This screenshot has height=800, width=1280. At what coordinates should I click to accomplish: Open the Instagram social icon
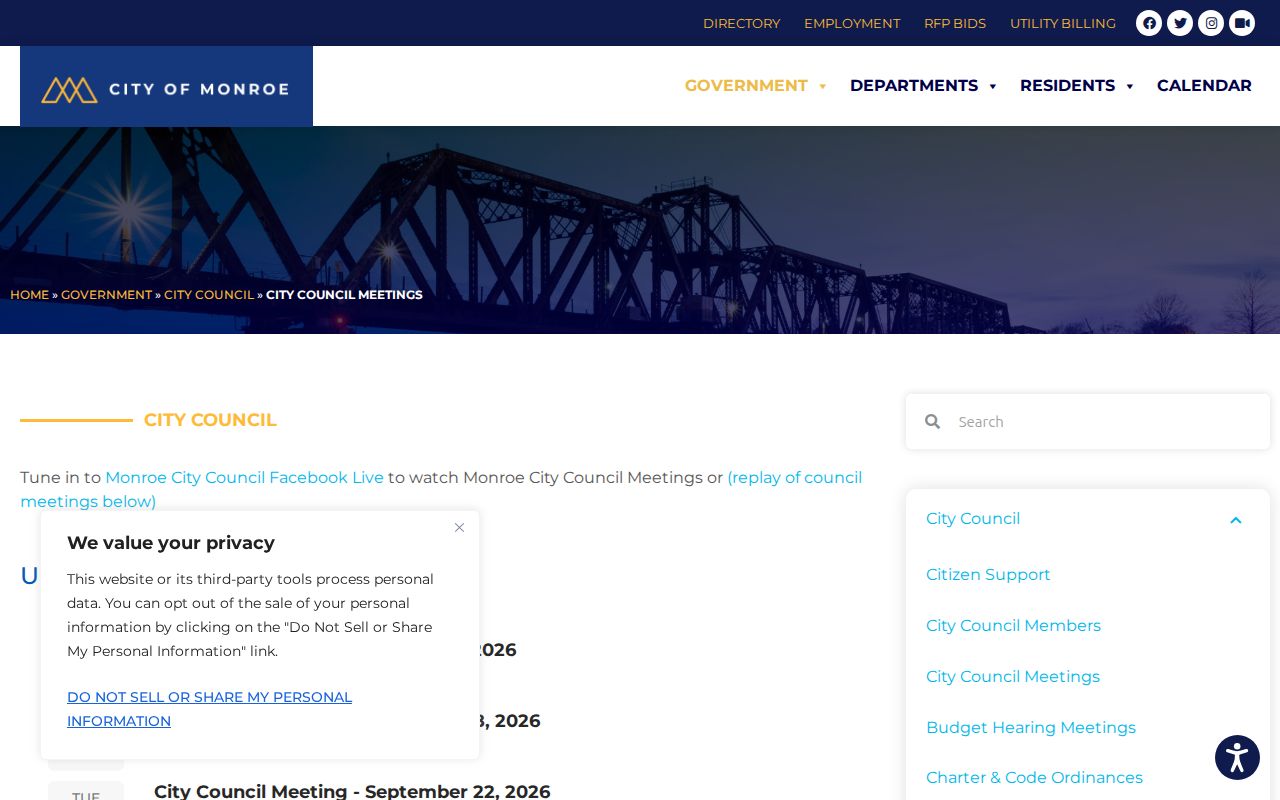[x=1211, y=23]
